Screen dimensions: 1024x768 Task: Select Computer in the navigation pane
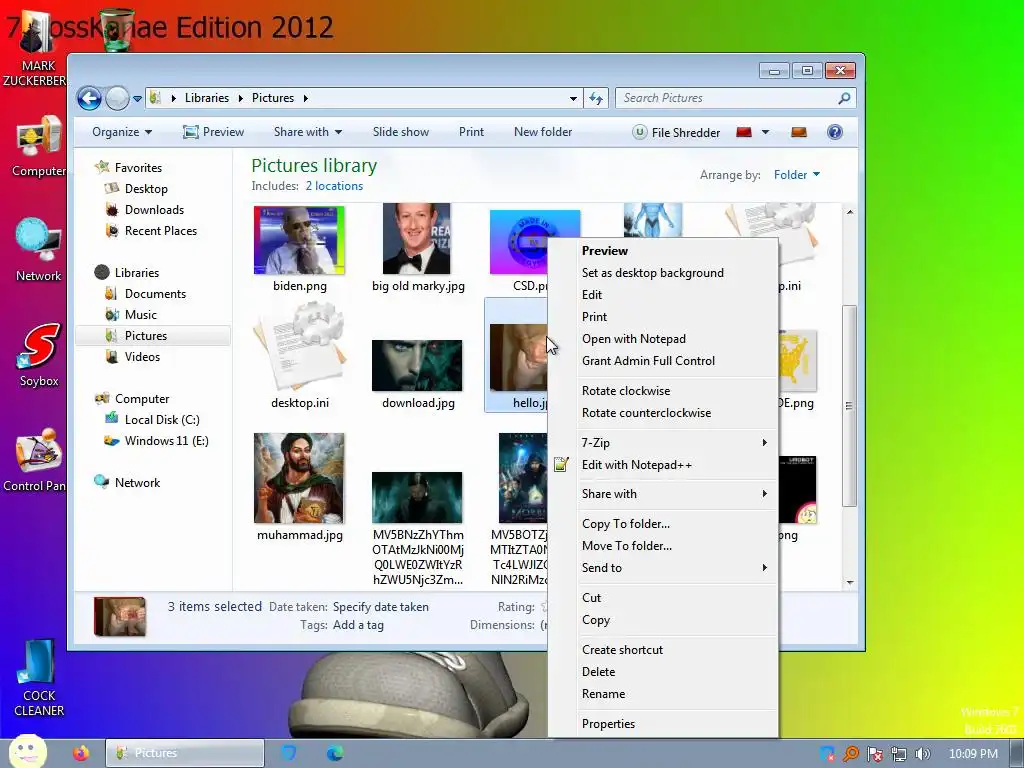click(142, 398)
